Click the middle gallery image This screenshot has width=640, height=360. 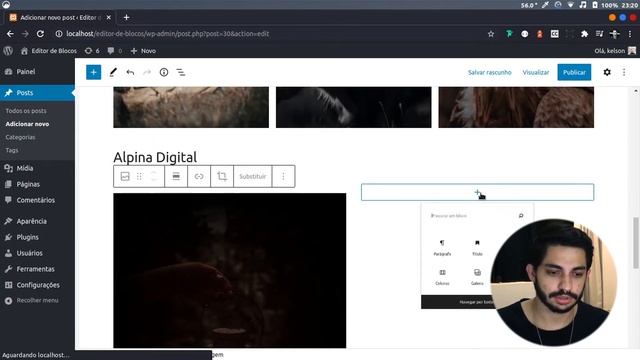point(353,107)
